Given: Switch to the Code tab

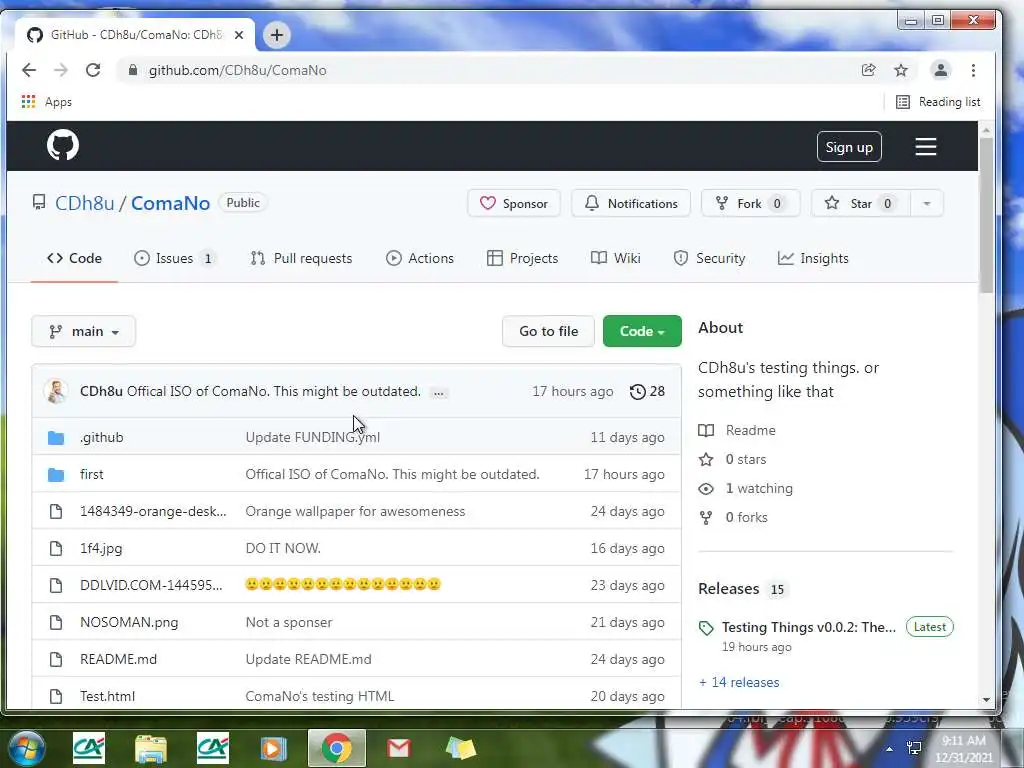Looking at the screenshot, I should (x=74, y=258).
